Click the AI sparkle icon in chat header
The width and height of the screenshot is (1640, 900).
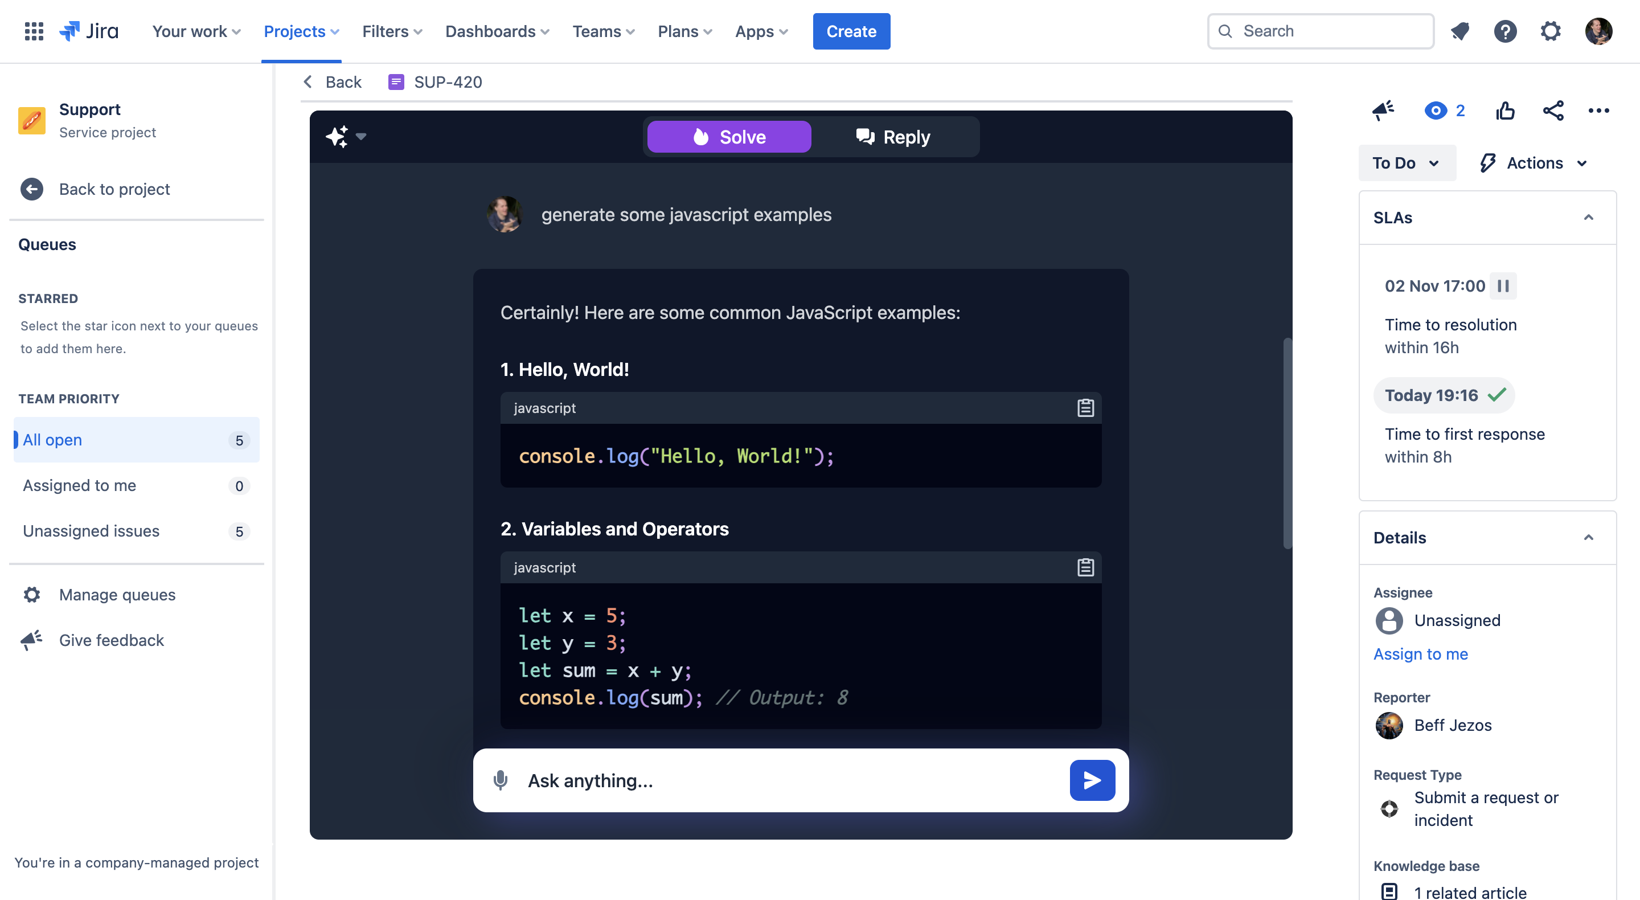[x=337, y=136]
